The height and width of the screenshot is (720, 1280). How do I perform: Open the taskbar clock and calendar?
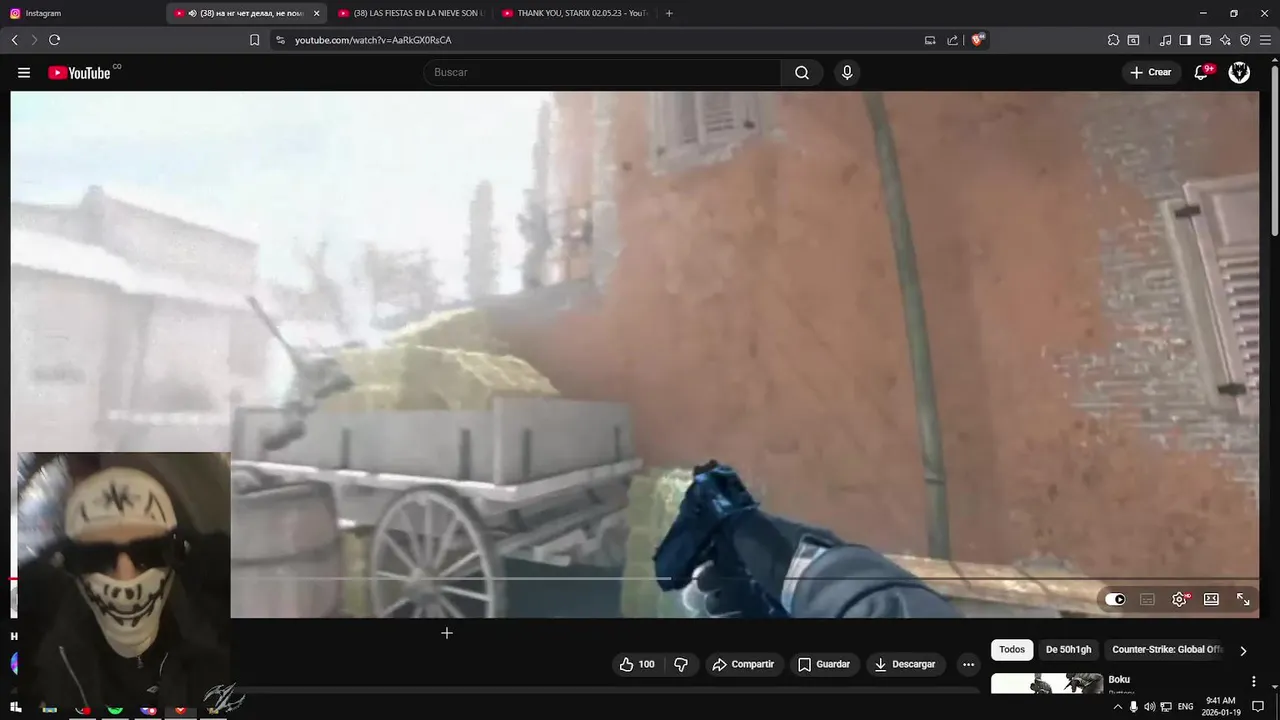(1220, 707)
